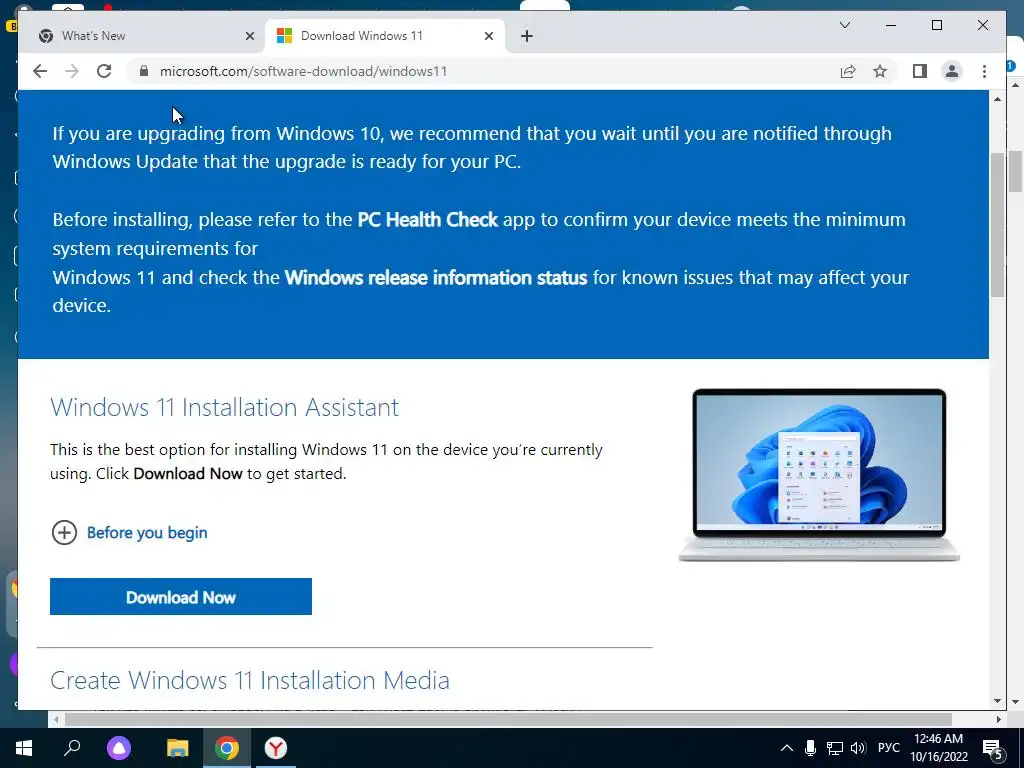Open taskbar search magnifier
This screenshot has width=1024, height=768.
72,748
